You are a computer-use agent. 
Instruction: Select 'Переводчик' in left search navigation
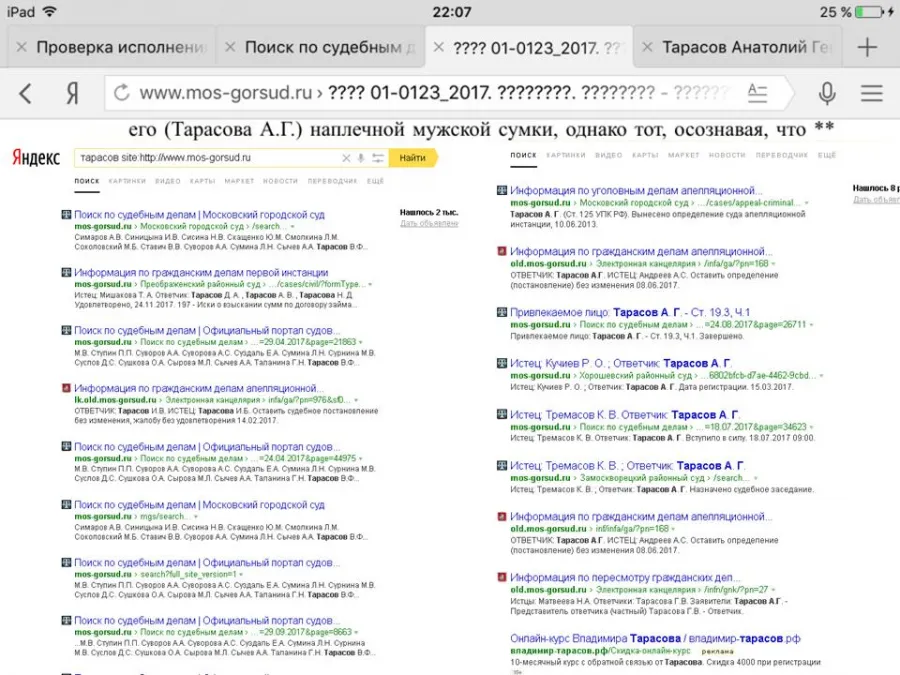[x=332, y=181]
